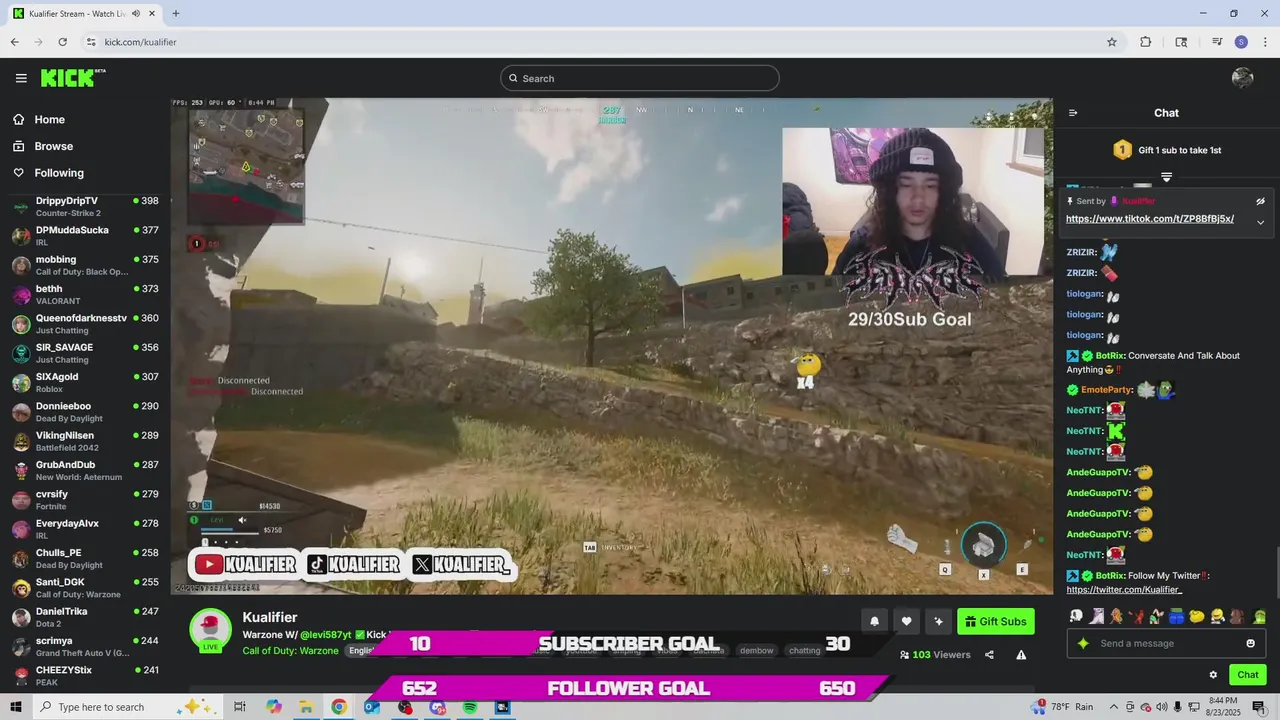Expand the pinned message with chevron
Viewport: 1280px width, 720px height.
1261,222
